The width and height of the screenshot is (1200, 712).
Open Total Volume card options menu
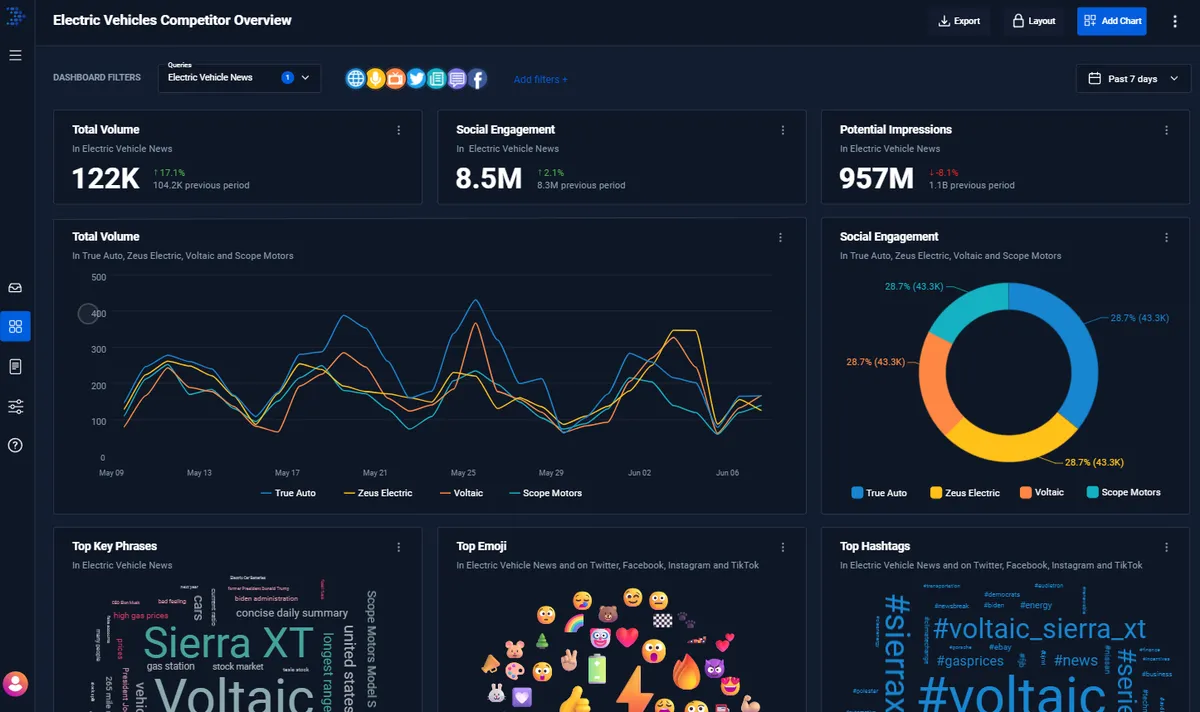click(x=399, y=130)
